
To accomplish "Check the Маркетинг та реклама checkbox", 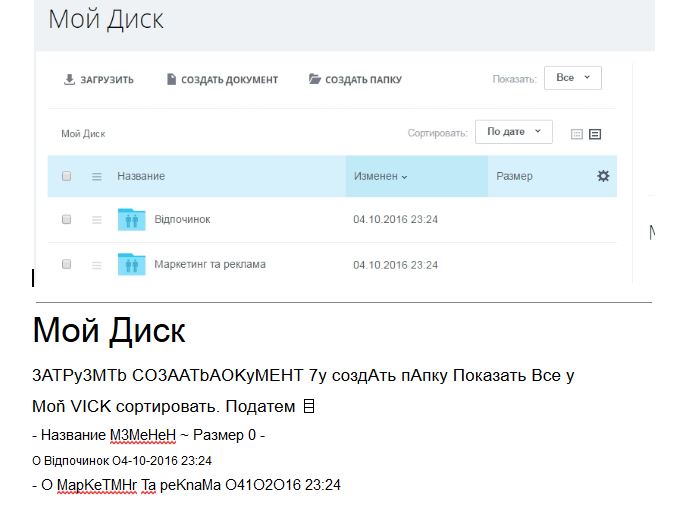I will (67, 264).
